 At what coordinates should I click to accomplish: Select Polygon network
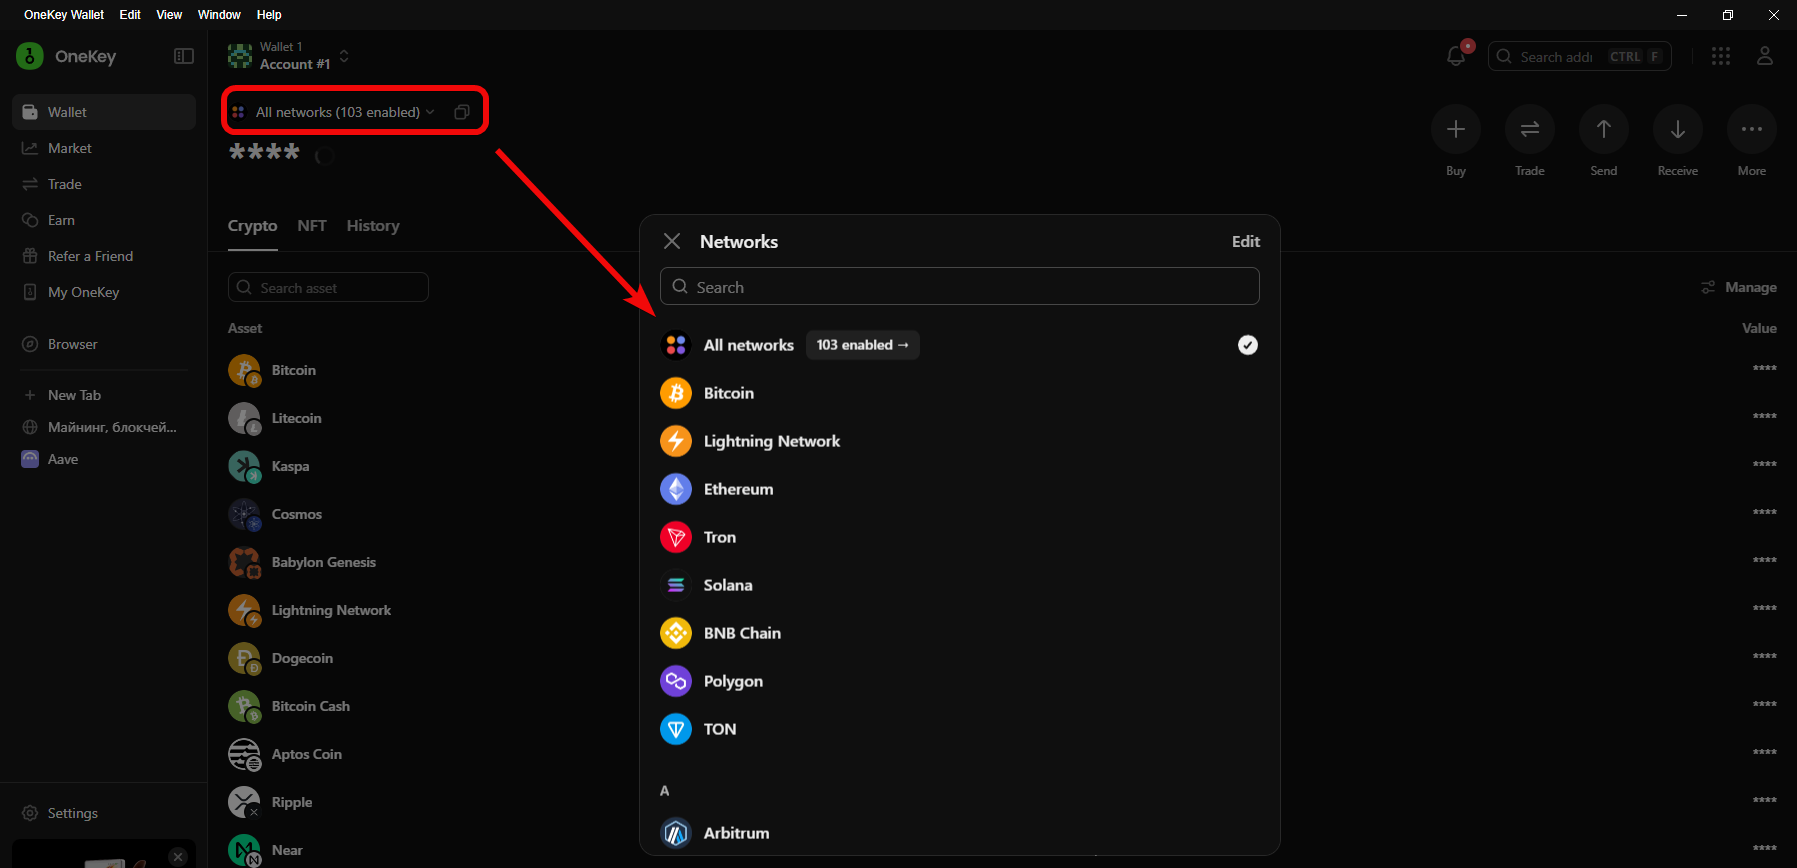click(959, 681)
